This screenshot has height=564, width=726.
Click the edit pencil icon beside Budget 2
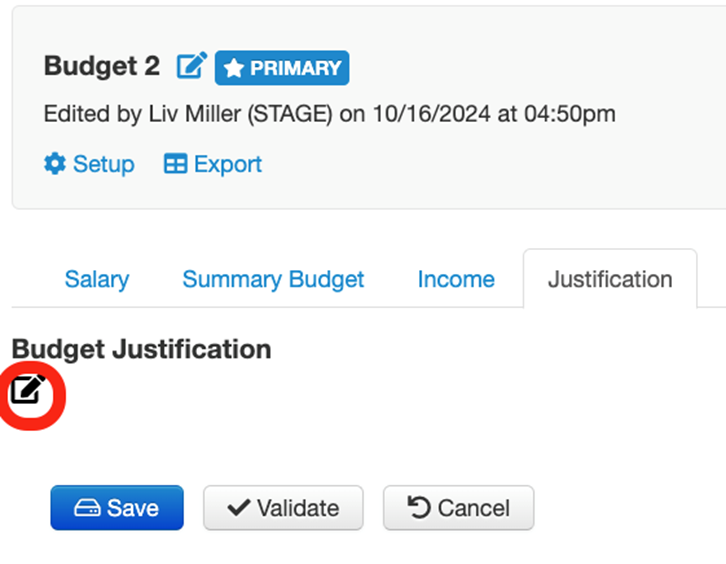pyautogui.click(x=191, y=66)
